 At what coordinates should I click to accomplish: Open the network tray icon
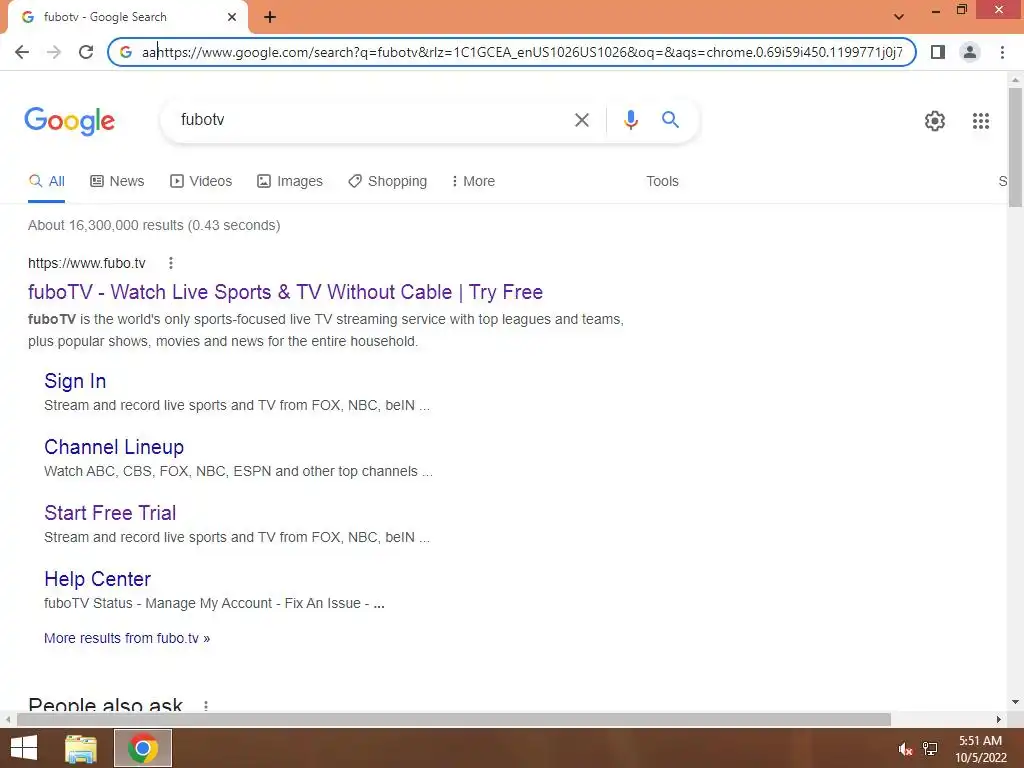pyautogui.click(x=930, y=749)
